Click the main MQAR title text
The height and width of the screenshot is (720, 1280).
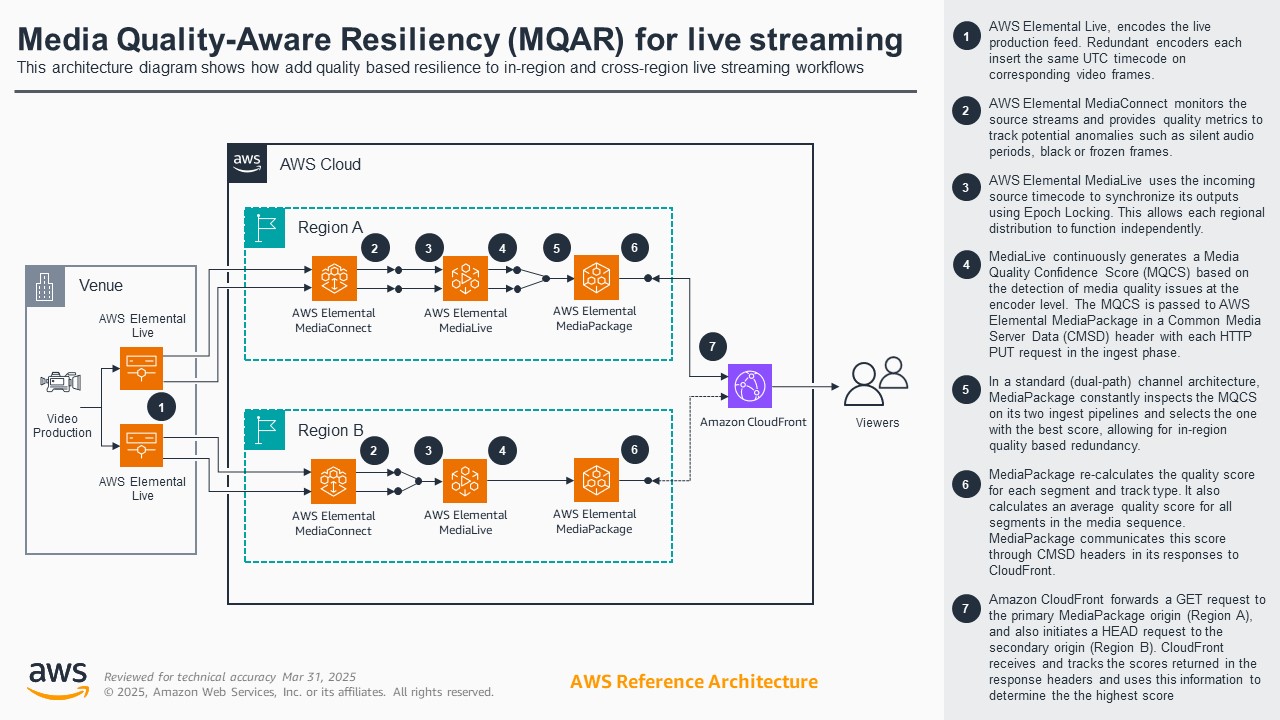pos(459,40)
